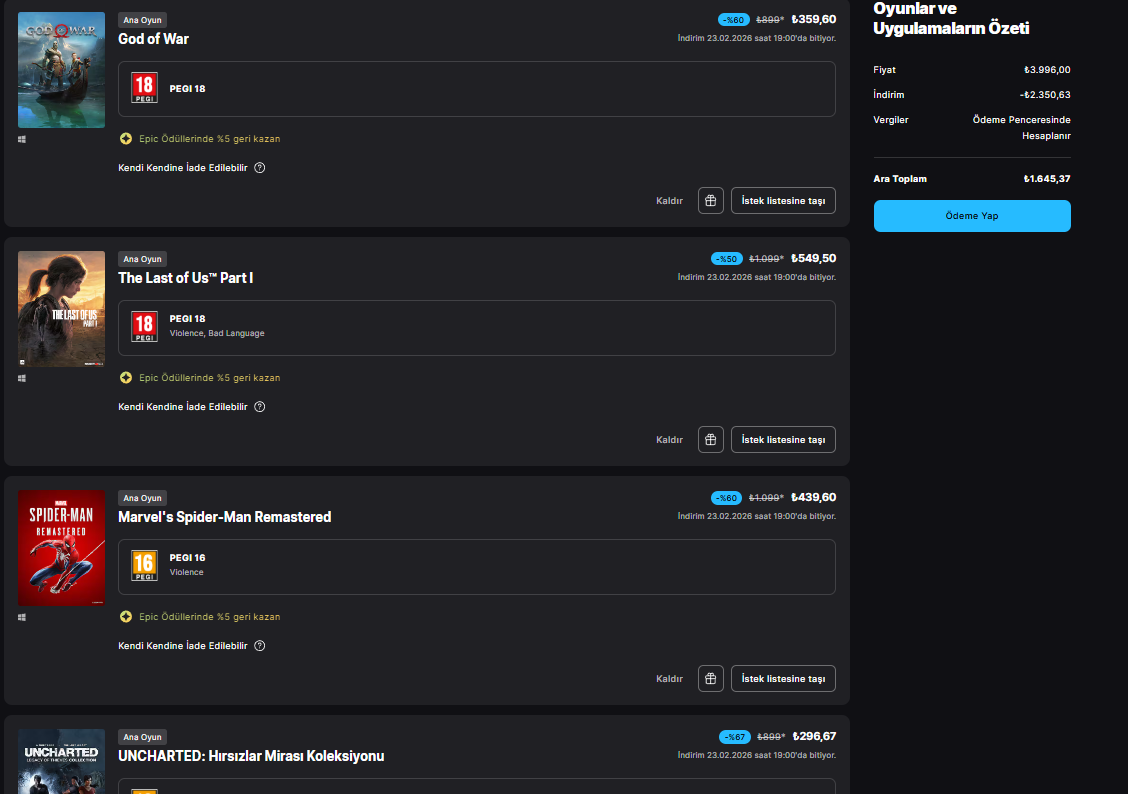1128x794 pixels.
Task: Open the God of War title link
Action: (153, 39)
